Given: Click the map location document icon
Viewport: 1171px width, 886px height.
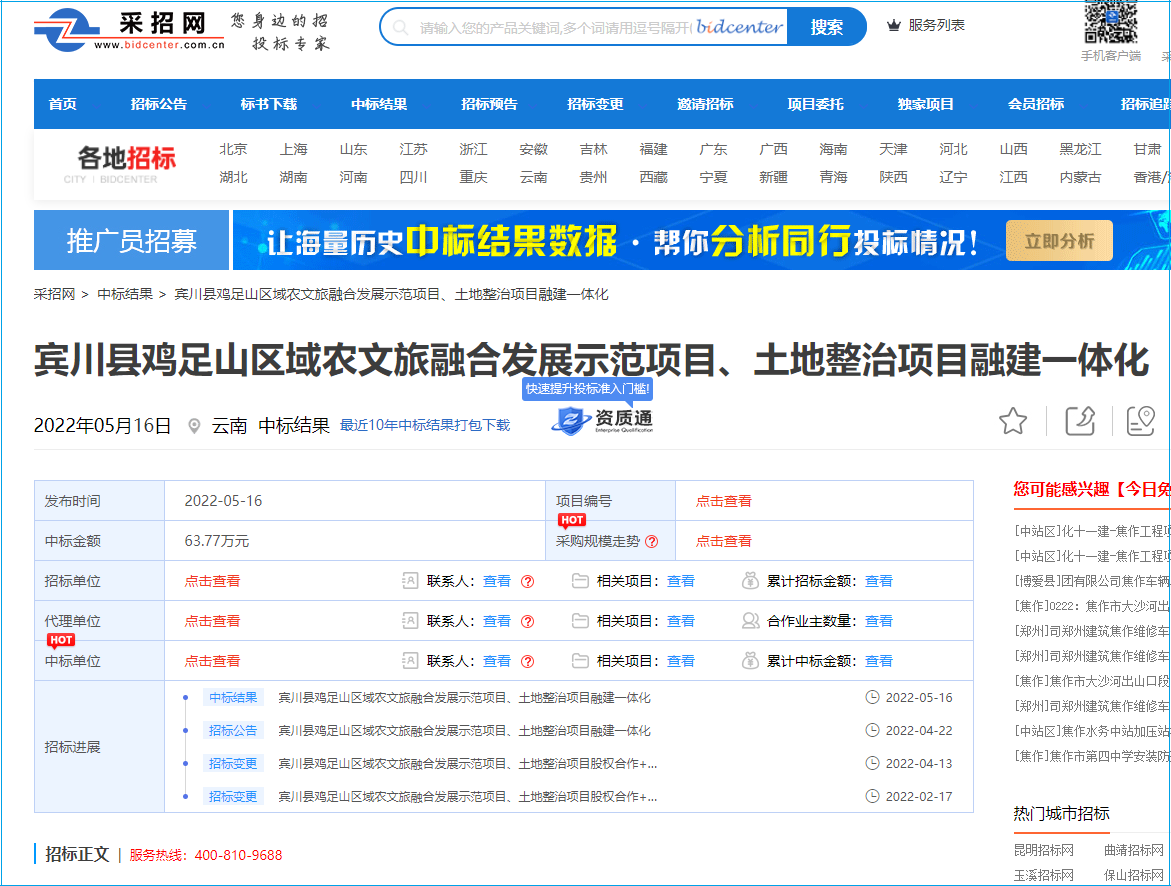Looking at the screenshot, I should click(x=1140, y=421).
